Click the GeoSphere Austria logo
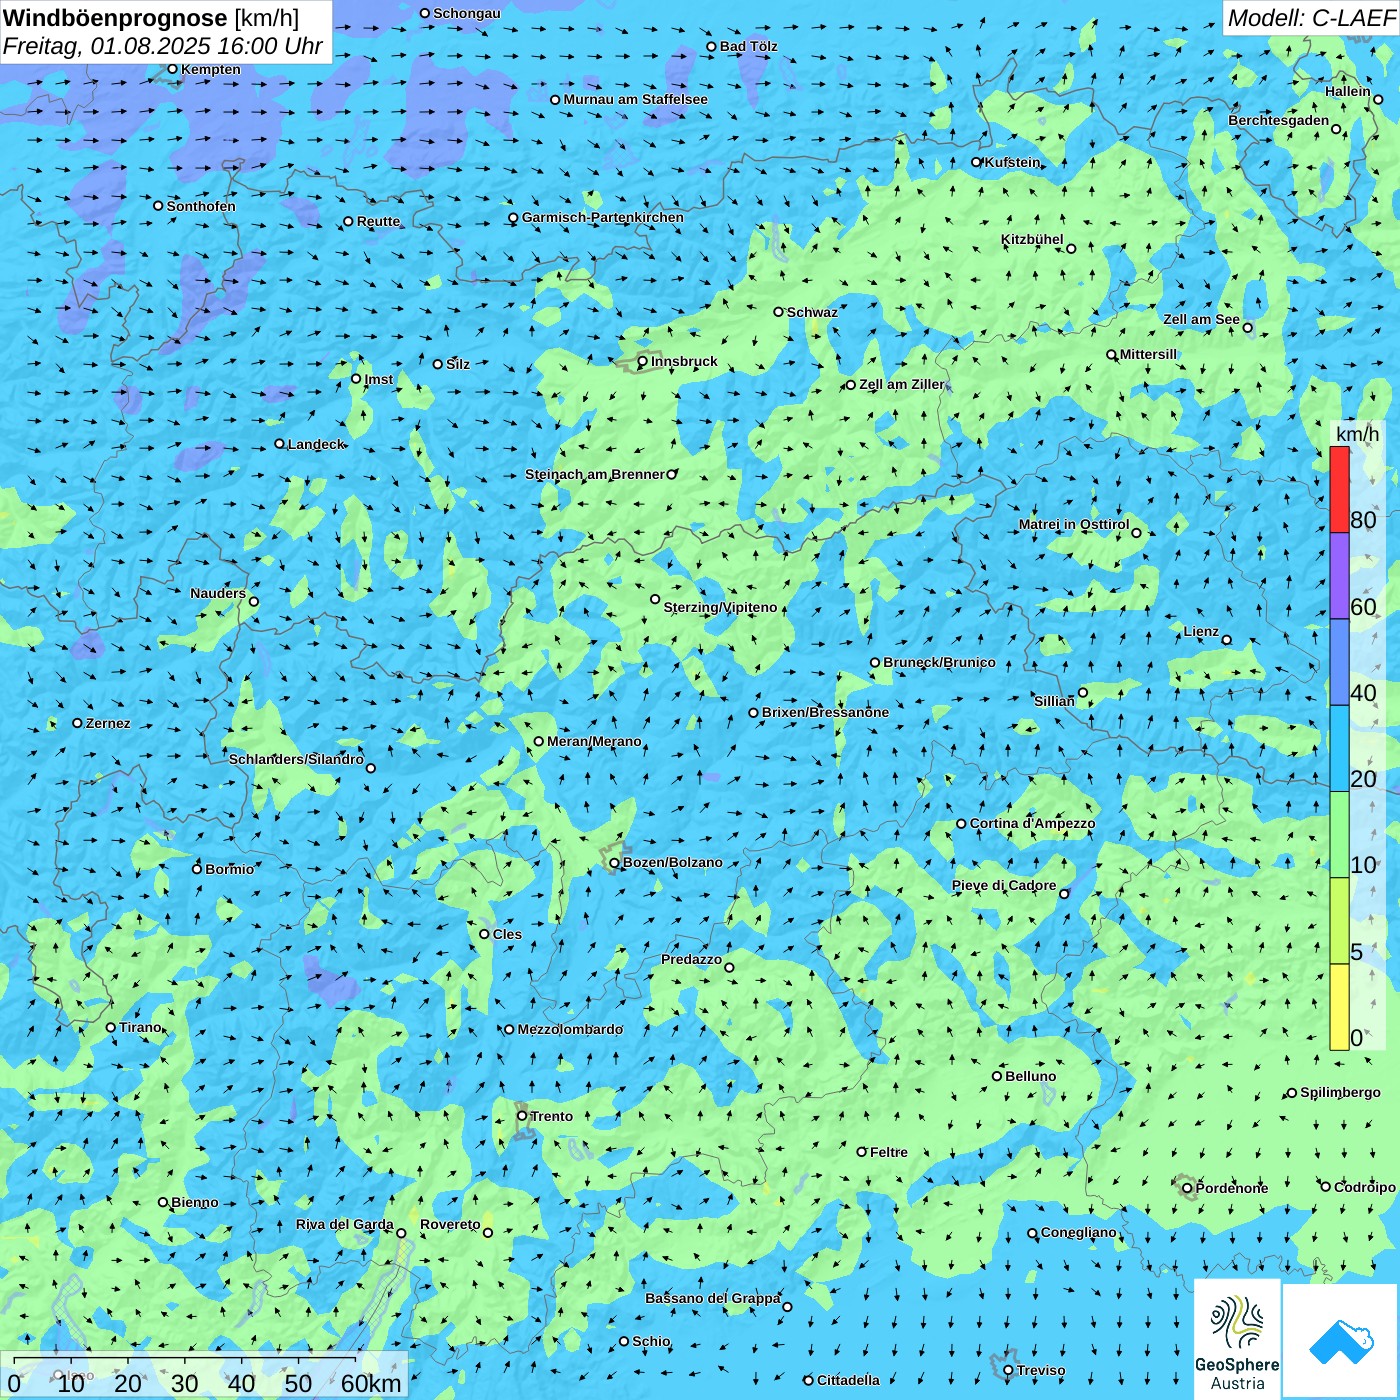The height and width of the screenshot is (1400, 1400). coord(1237,1340)
